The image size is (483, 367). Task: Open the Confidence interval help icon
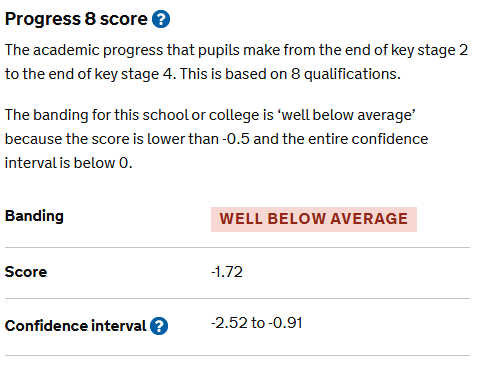pyautogui.click(x=159, y=326)
